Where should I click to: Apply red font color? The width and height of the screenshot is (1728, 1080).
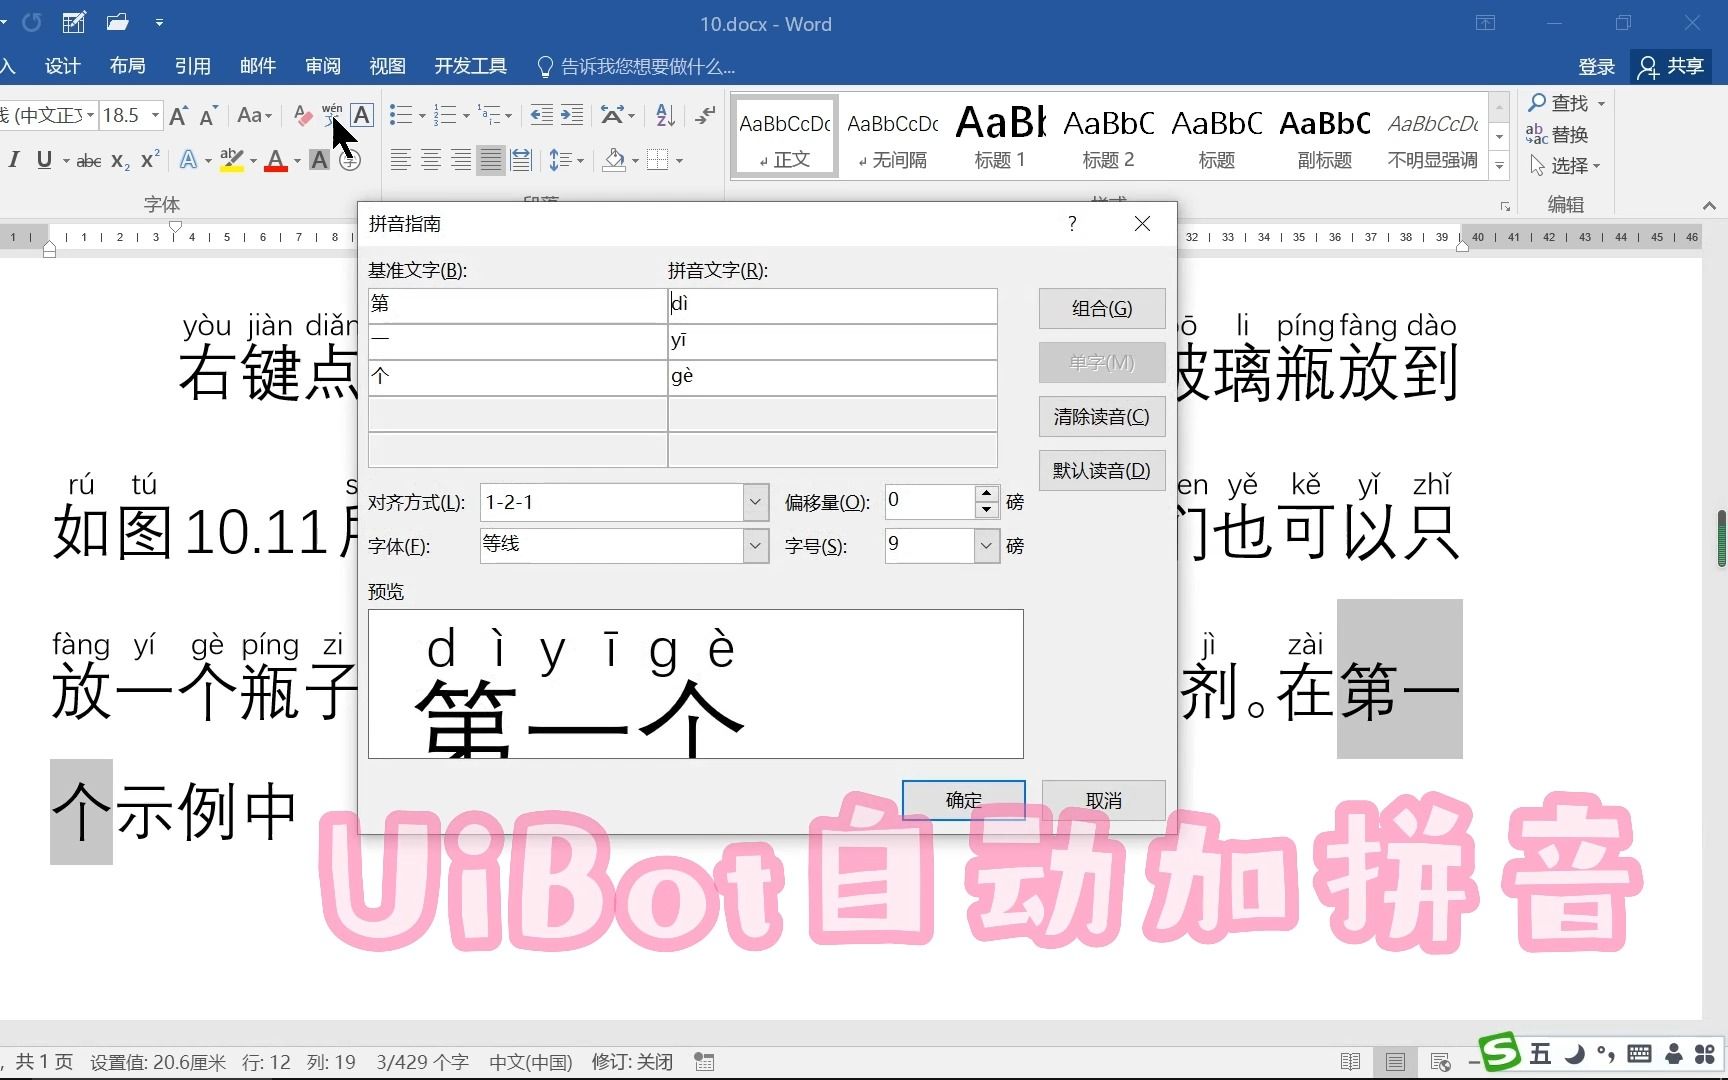276,160
